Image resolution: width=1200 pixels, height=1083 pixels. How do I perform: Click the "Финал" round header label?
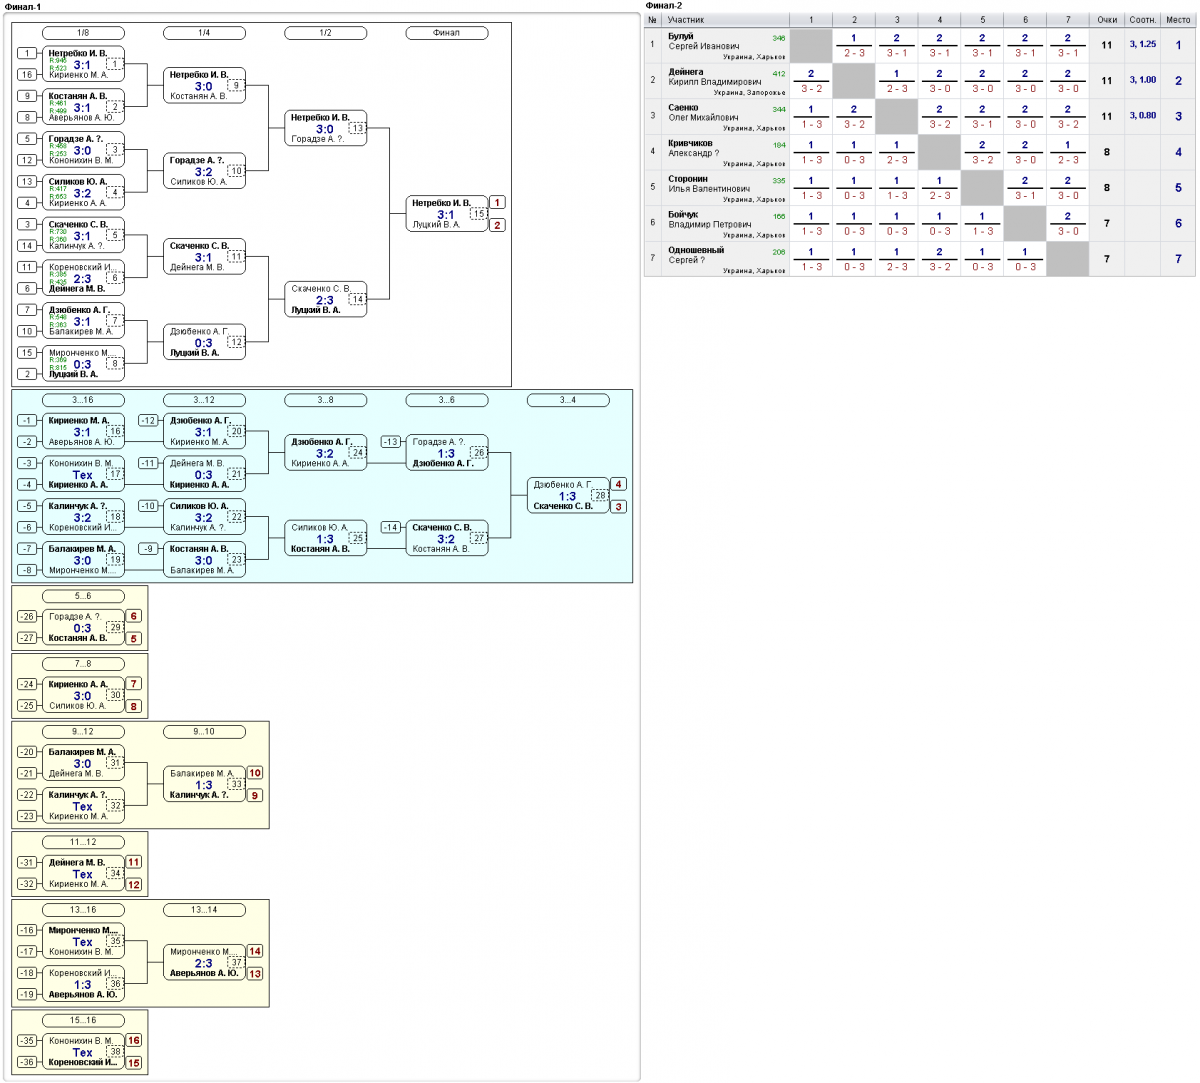click(446, 33)
